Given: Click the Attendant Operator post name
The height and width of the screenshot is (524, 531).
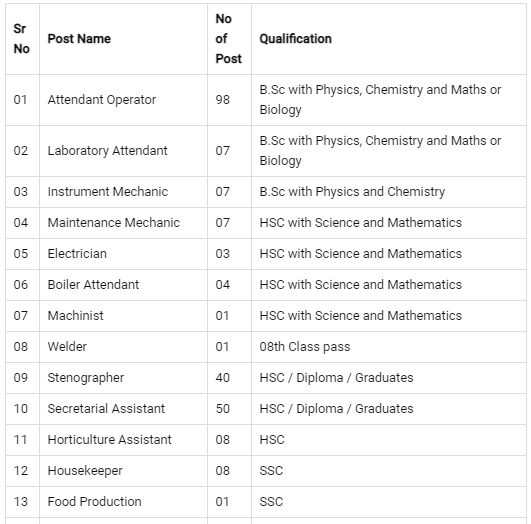Looking at the screenshot, I should click(102, 100).
